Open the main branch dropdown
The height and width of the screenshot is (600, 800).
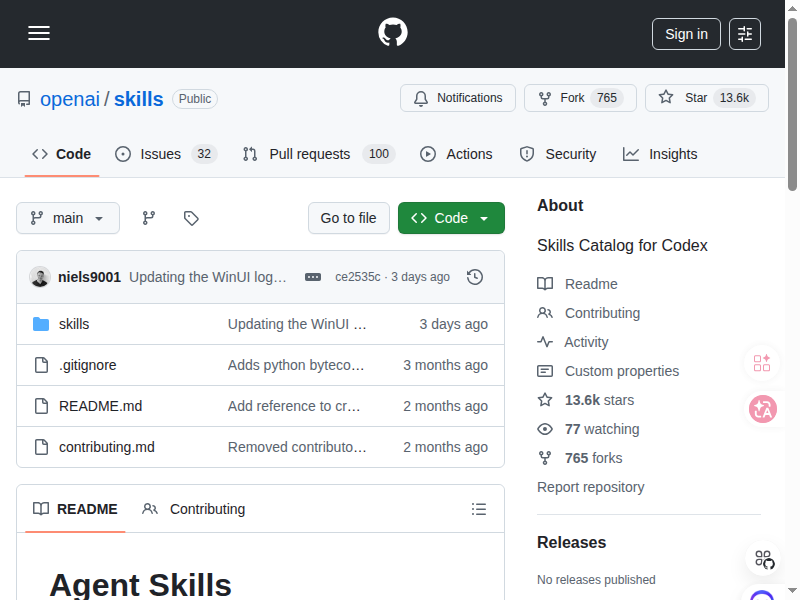click(x=68, y=218)
